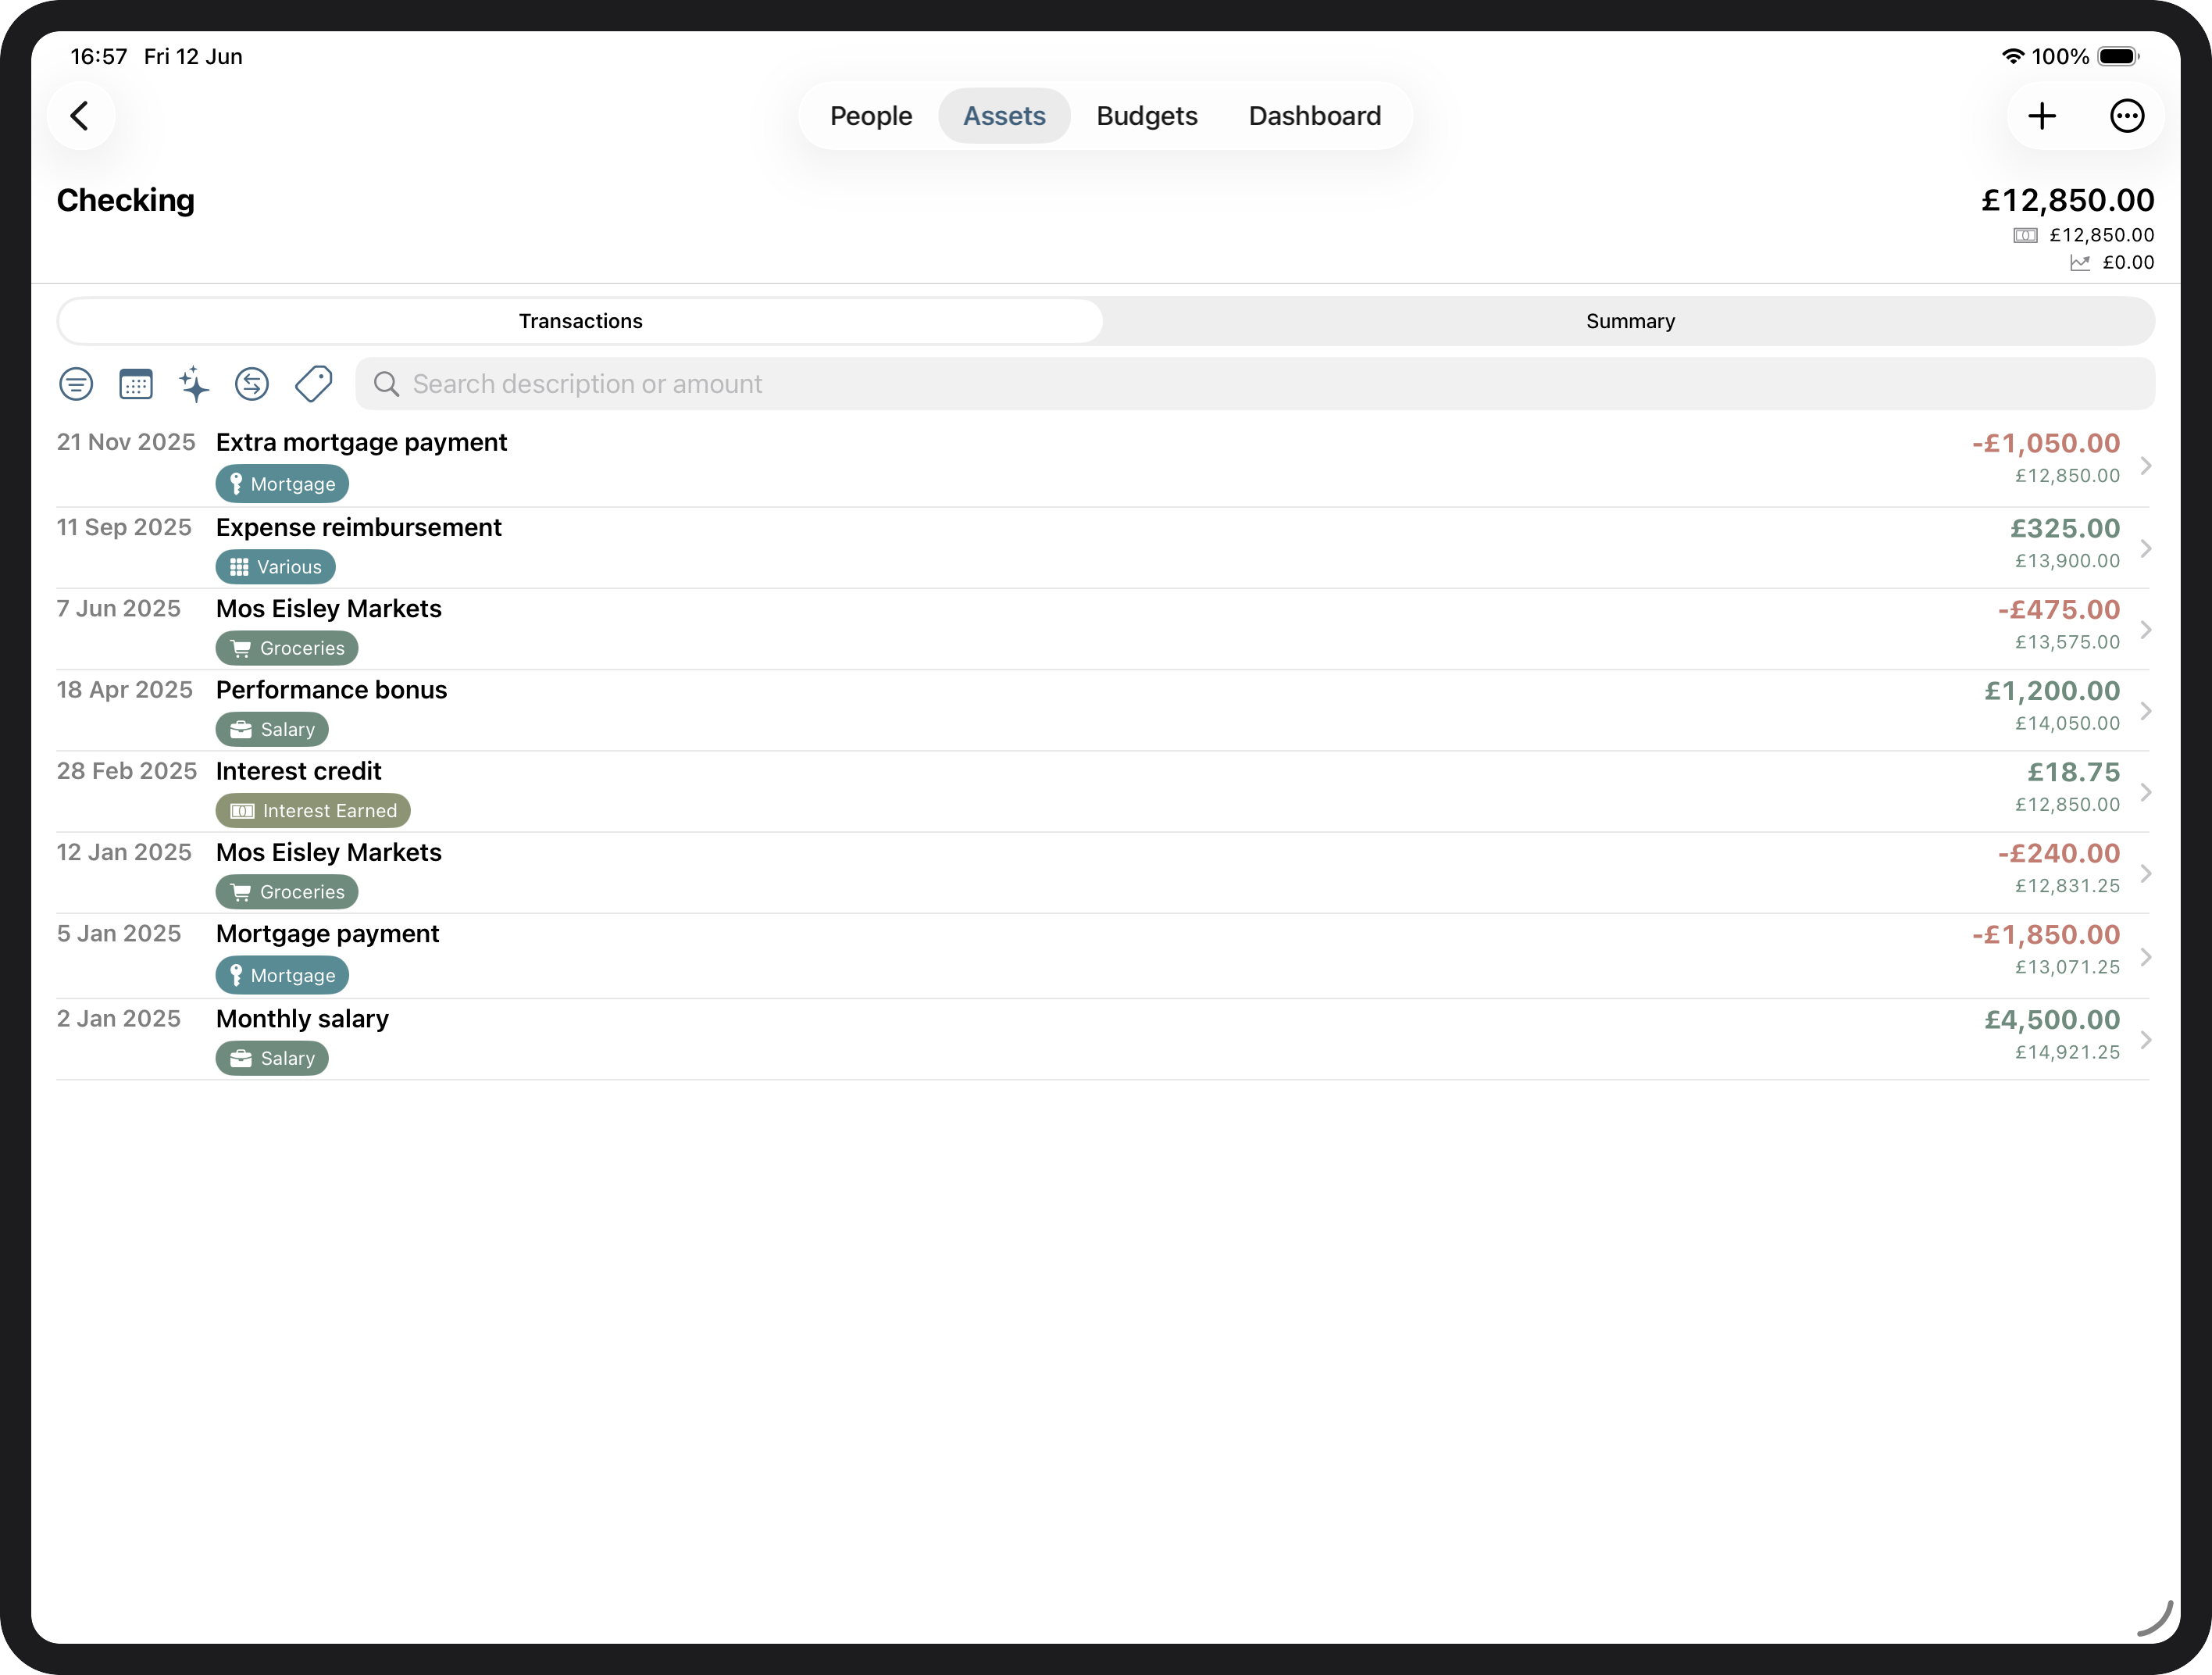Click the -£1,050.00 amount
The image size is (2212, 1675).
tap(2045, 443)
